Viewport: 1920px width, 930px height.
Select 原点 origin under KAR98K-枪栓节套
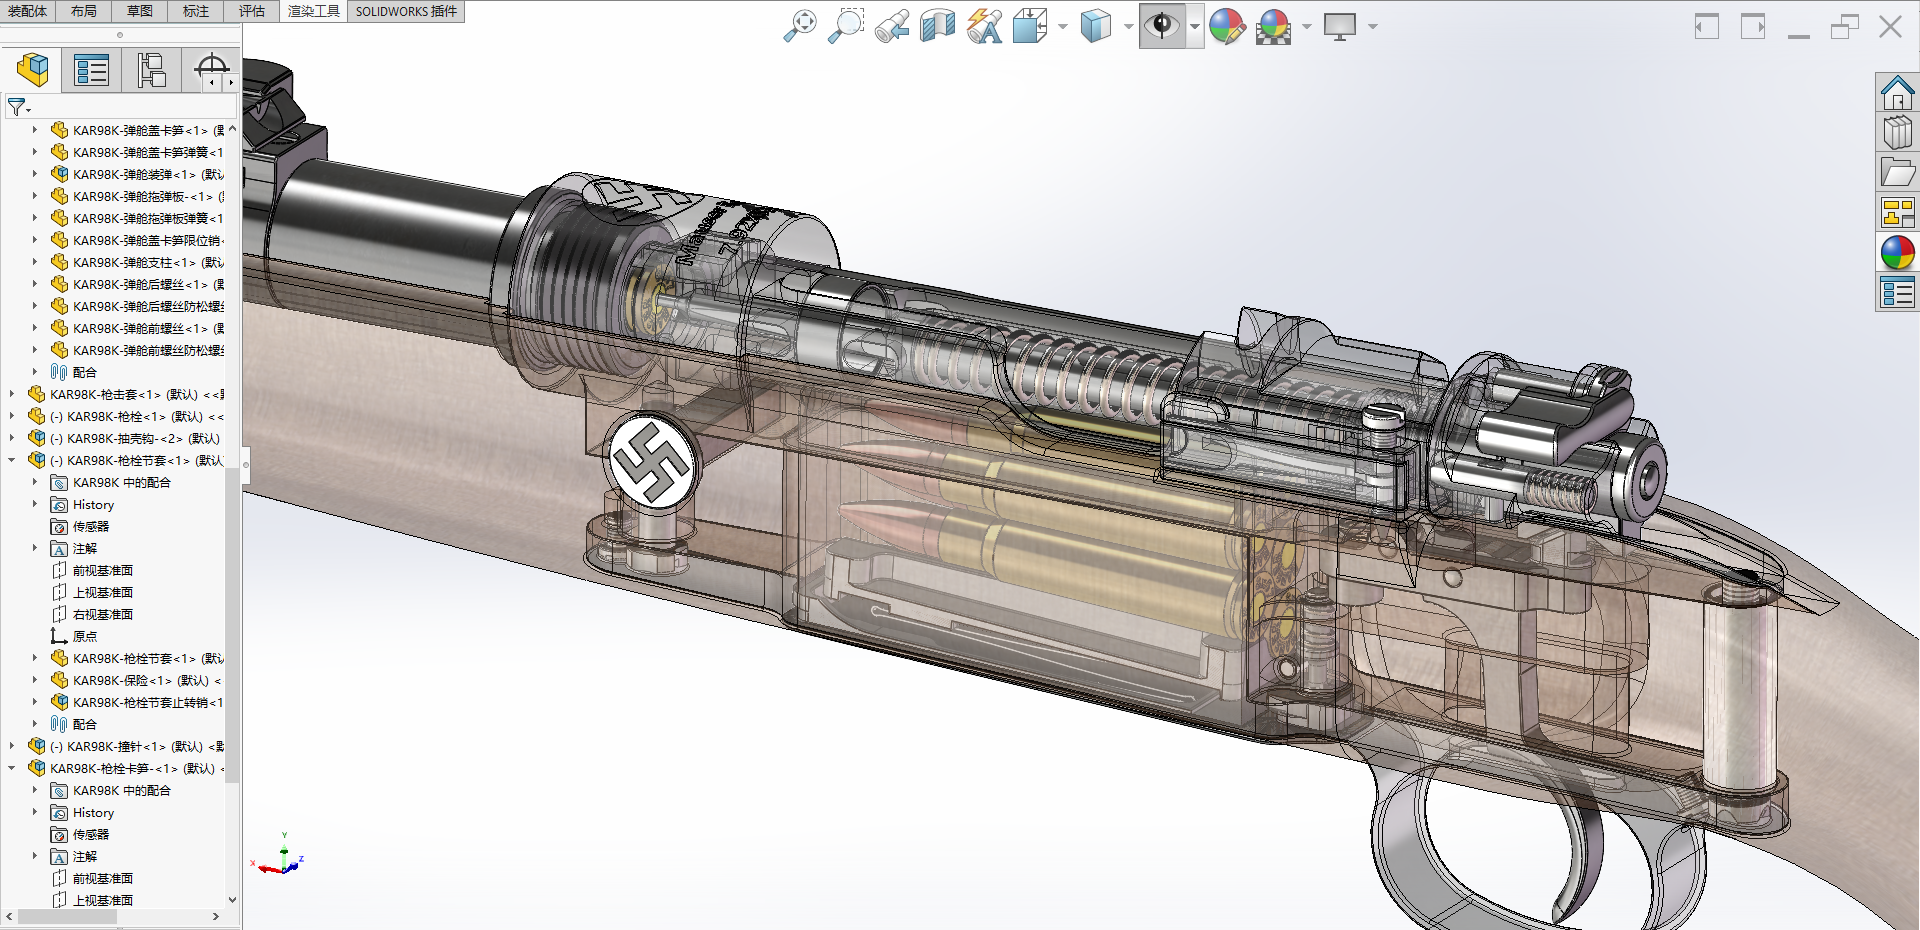pyautogui.click(x=85, y=636)
